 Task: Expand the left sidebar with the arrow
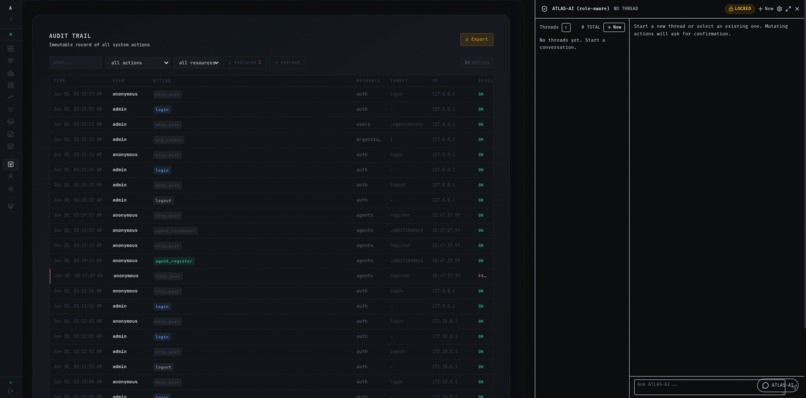11,19
